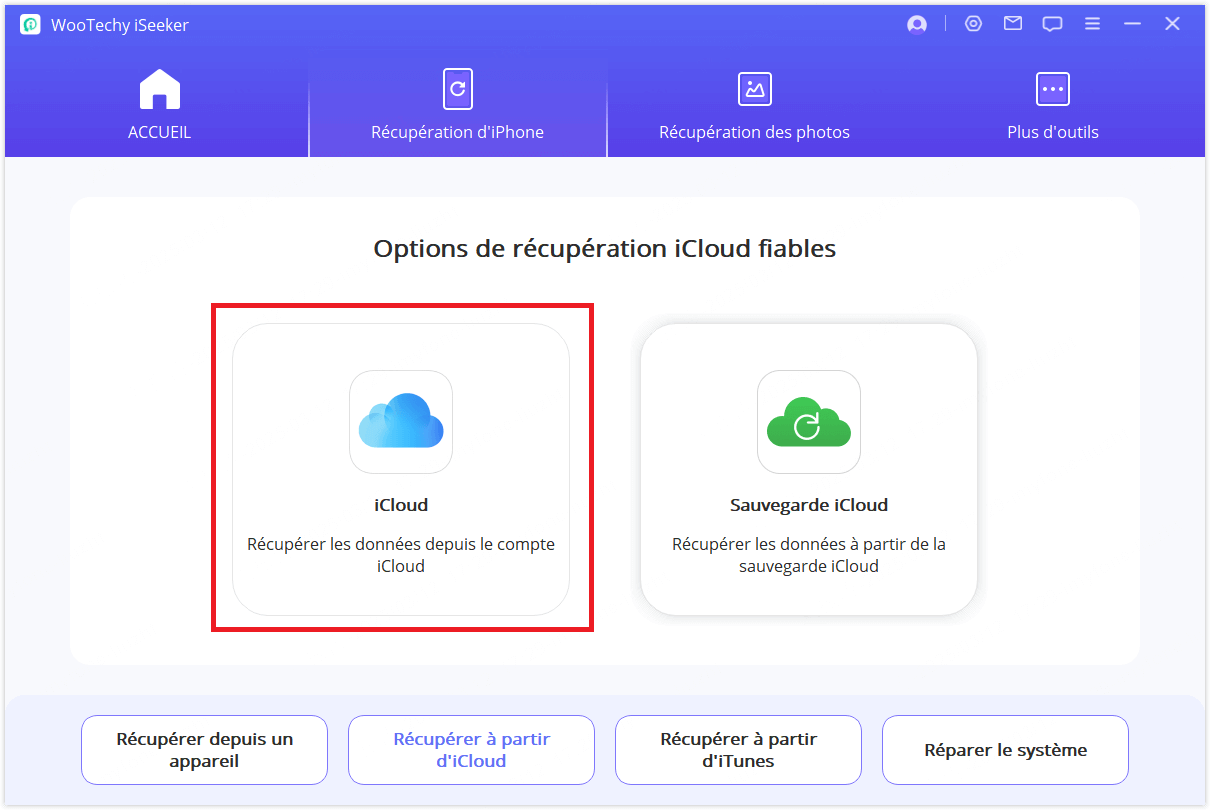
Task: Open the Plus d'outils ellipsis icon
Action: 1052,89
